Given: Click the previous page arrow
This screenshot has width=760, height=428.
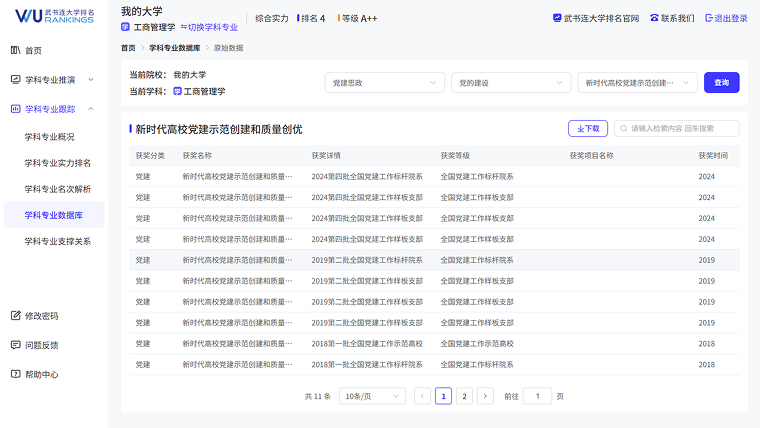Looking at the screenshot, I should click(x=422, y=396).
